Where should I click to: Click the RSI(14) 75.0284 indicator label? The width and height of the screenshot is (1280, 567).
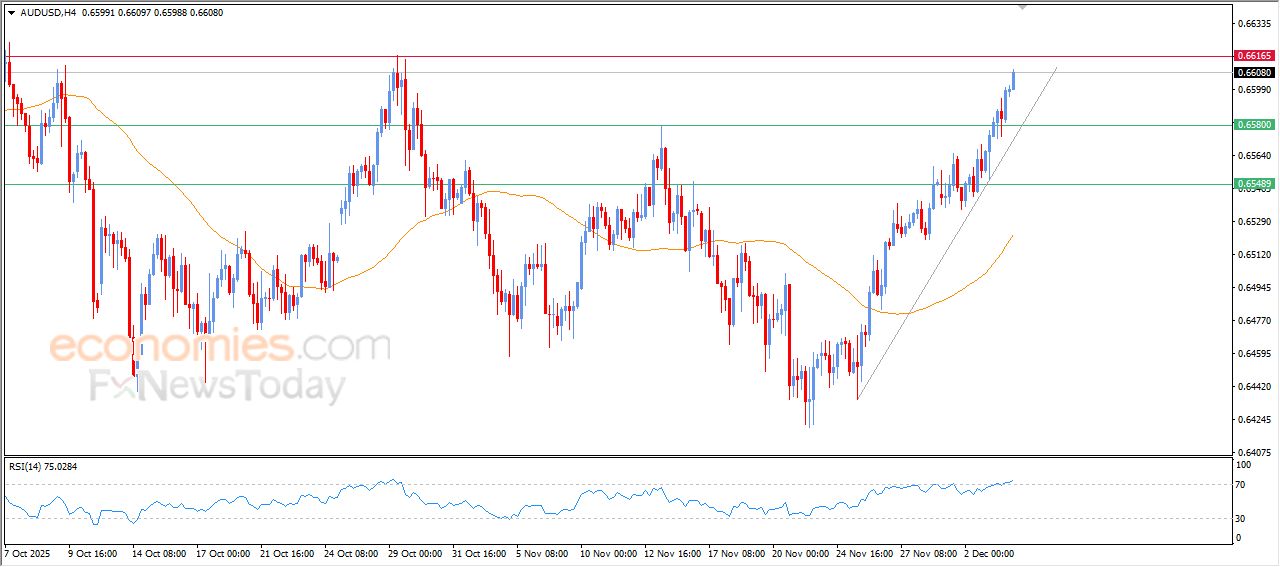[56, 466]
